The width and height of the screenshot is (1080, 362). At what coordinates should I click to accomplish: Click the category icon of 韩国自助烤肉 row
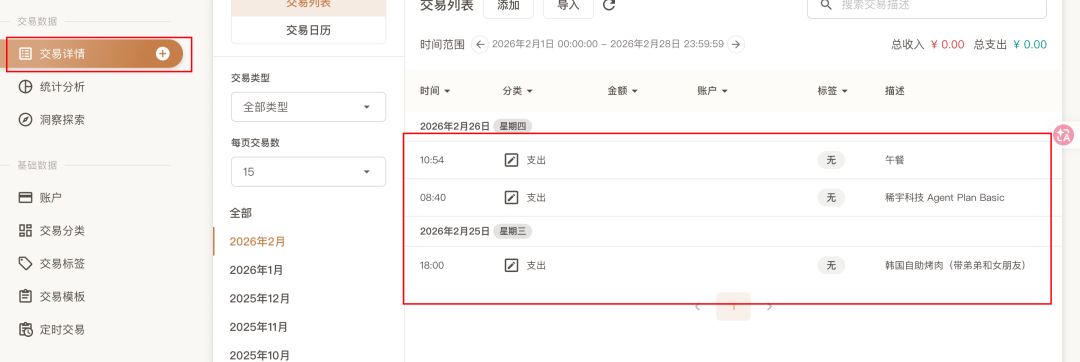click(511, 265)
